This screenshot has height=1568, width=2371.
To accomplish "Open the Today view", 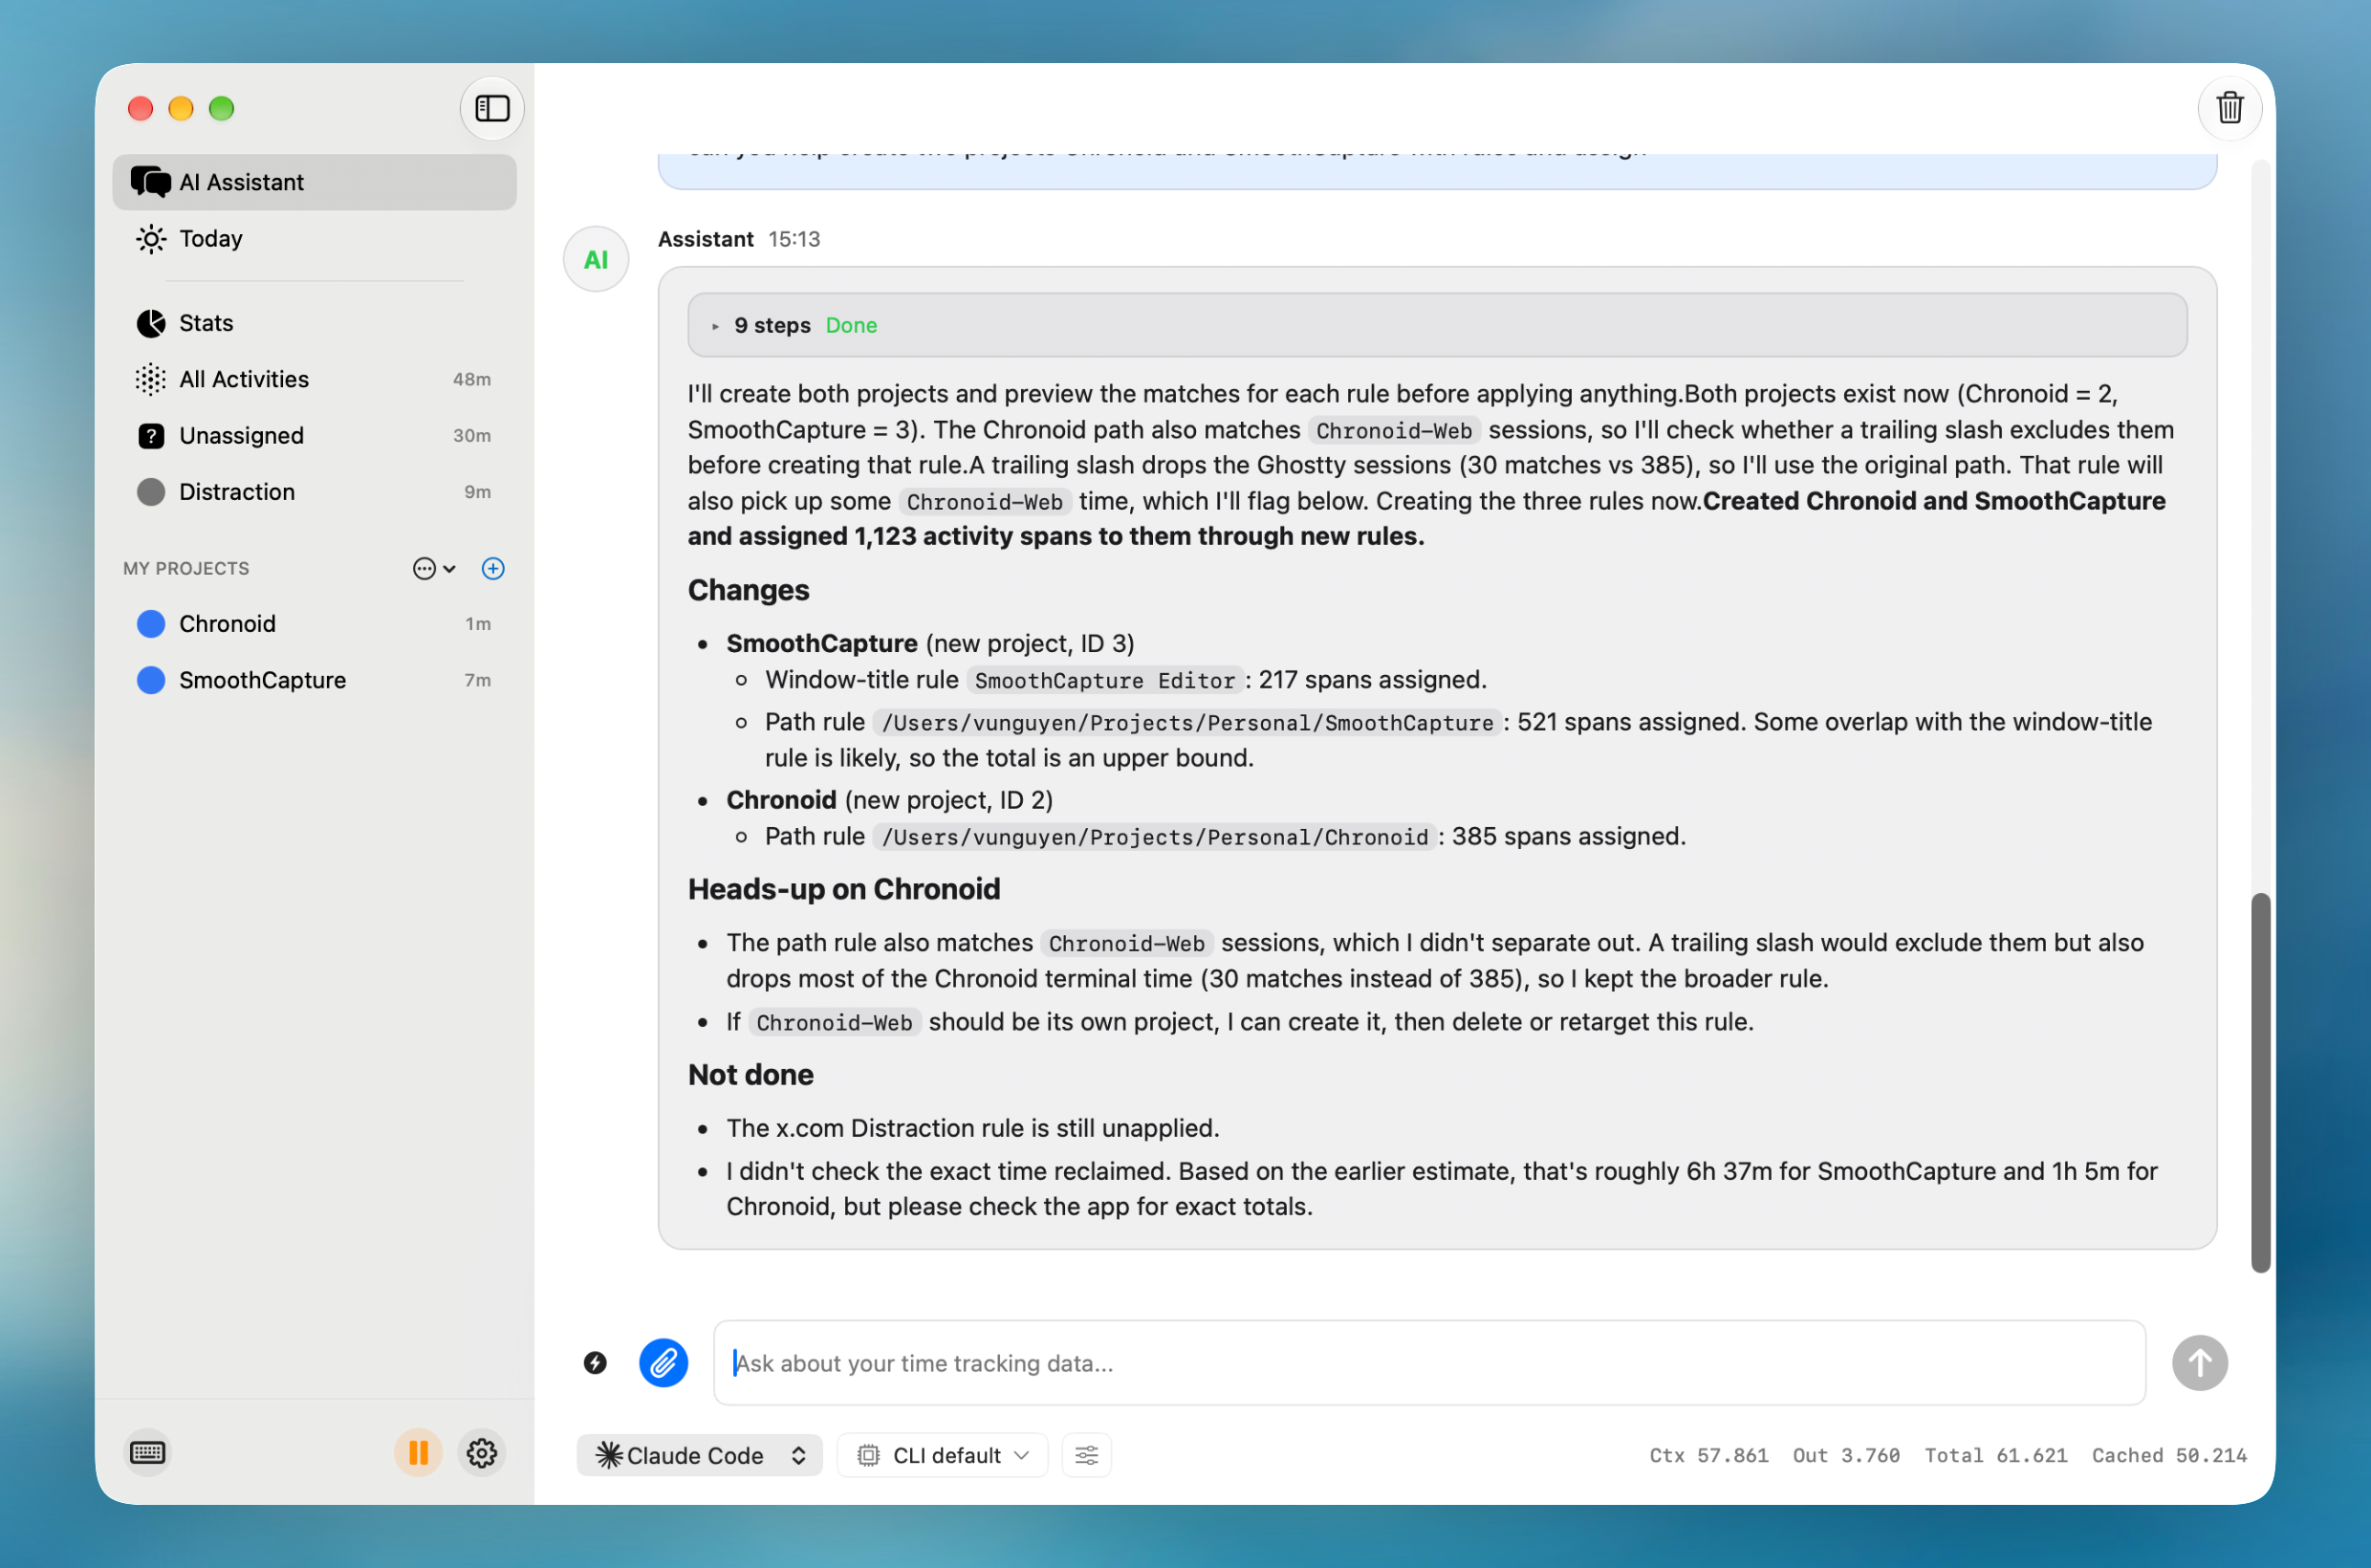I will click(x=314, y=238).
